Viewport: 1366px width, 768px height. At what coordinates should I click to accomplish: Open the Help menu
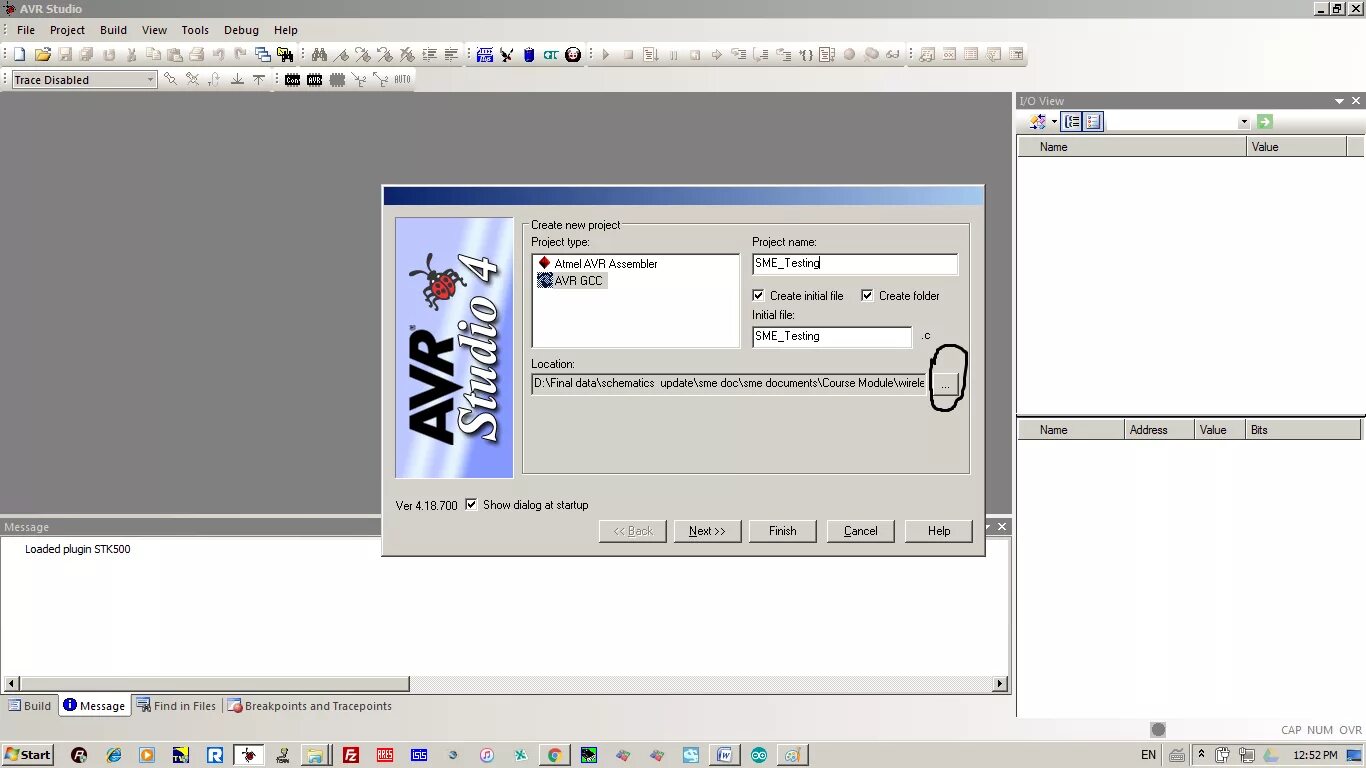pos(286,30)
